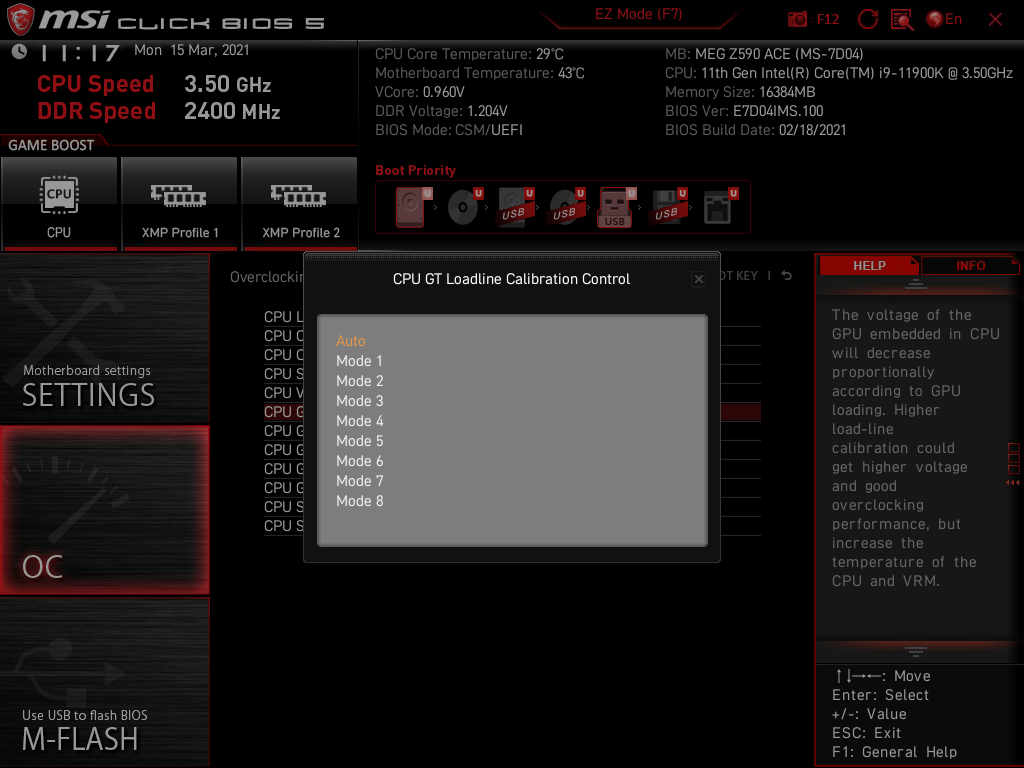
Task: Click the 'CPU Core Temperature: 29°C' reading
Action: (469, 54)
